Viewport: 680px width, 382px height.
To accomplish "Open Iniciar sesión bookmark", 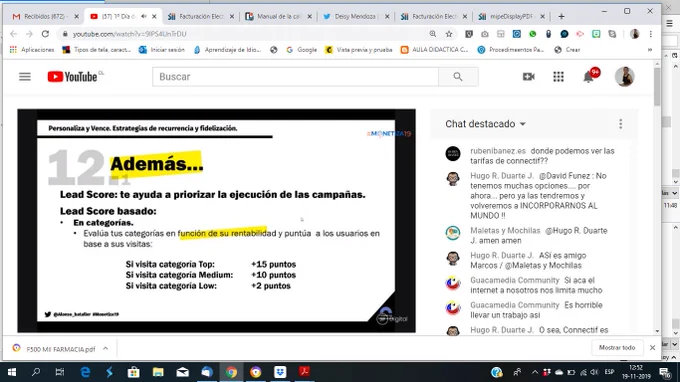I will (x=162, y=50).
